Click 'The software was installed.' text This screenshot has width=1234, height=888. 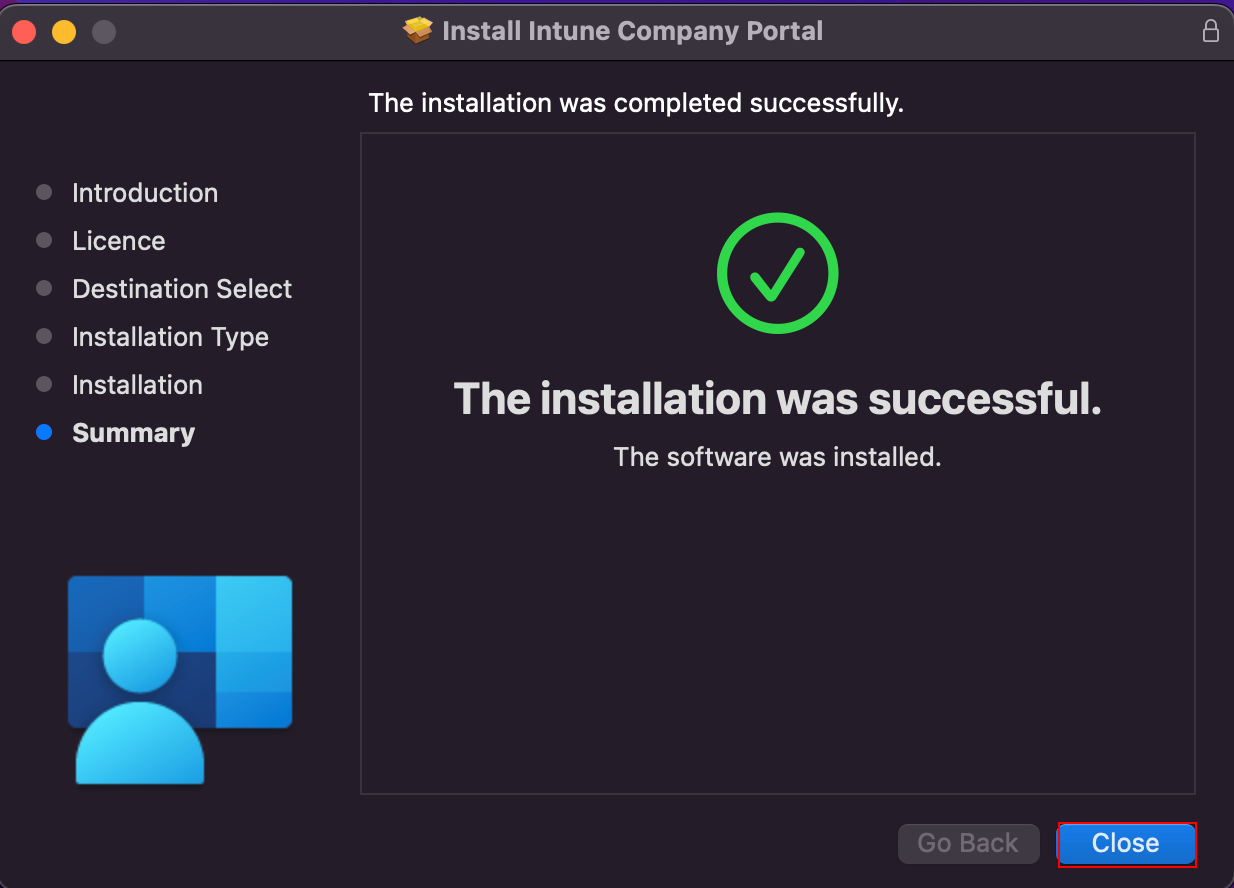pos(777,457)
